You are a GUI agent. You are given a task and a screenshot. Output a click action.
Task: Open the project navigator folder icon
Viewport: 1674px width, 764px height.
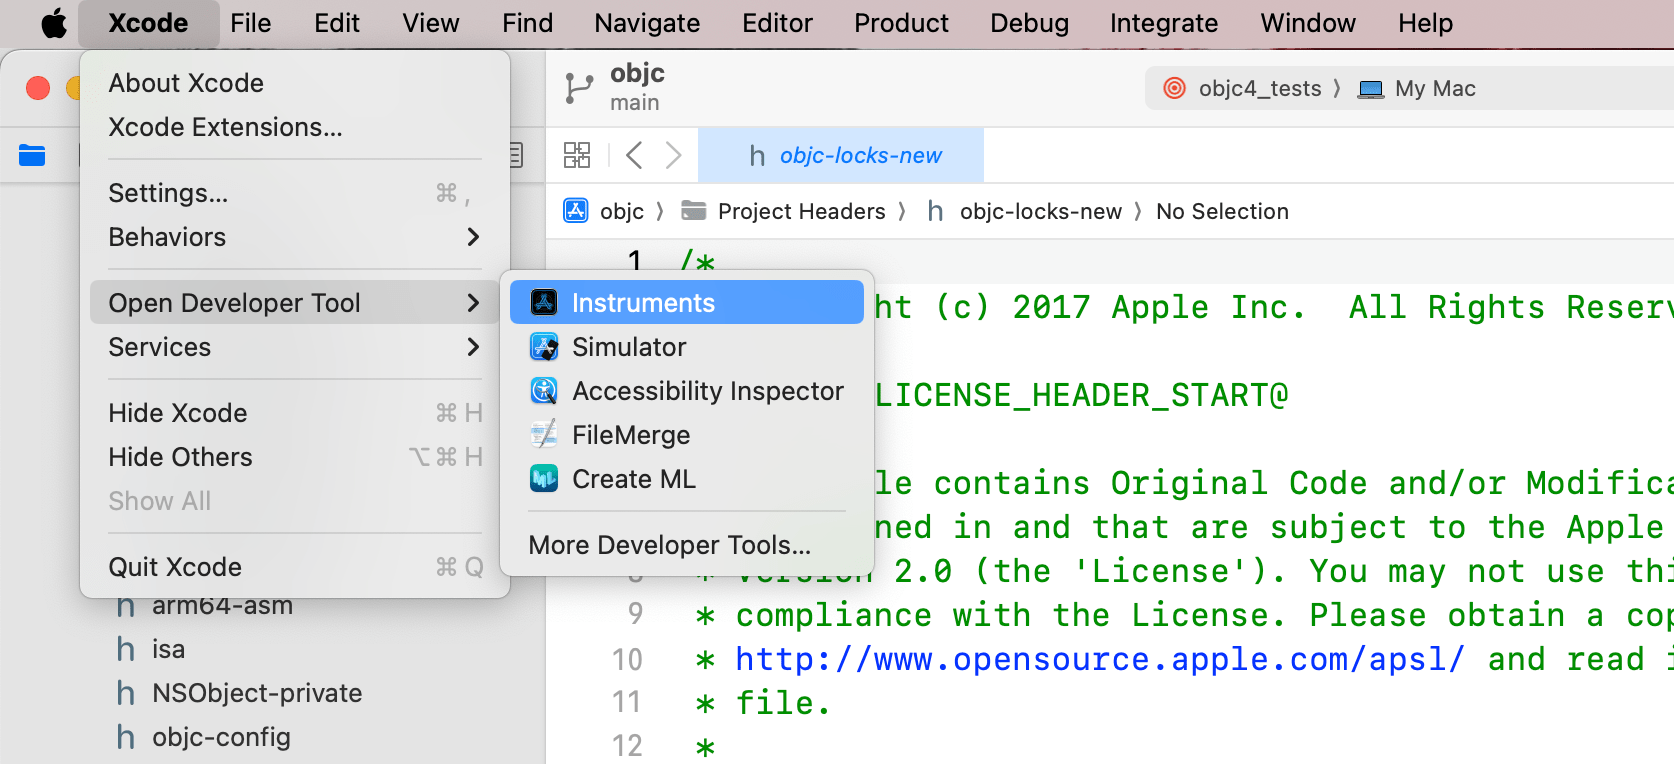[32, 155]
